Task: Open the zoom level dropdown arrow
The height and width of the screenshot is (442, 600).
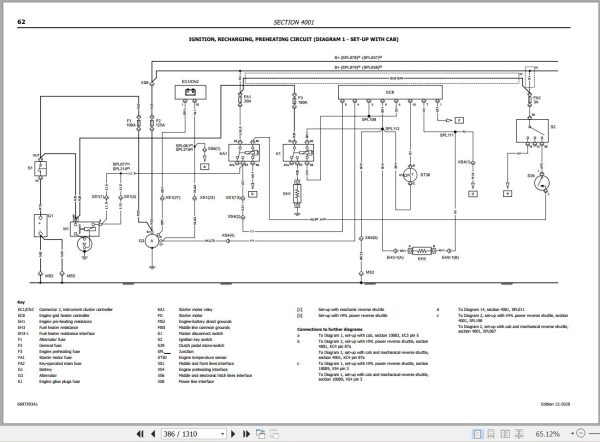Action: click(x=572, y=434)
